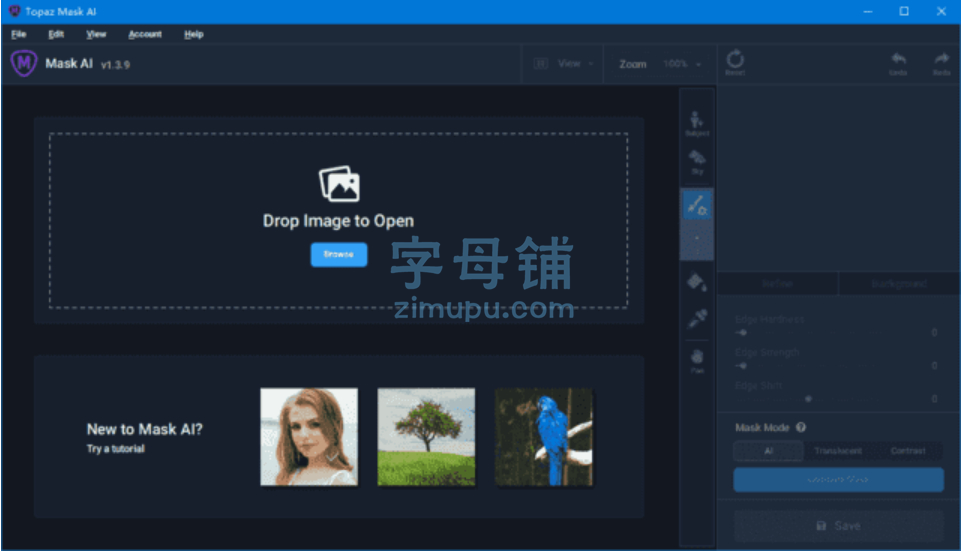This screenshot has width=962, height=551.
Task: Open the Edit menu
Action: [56, 34]
